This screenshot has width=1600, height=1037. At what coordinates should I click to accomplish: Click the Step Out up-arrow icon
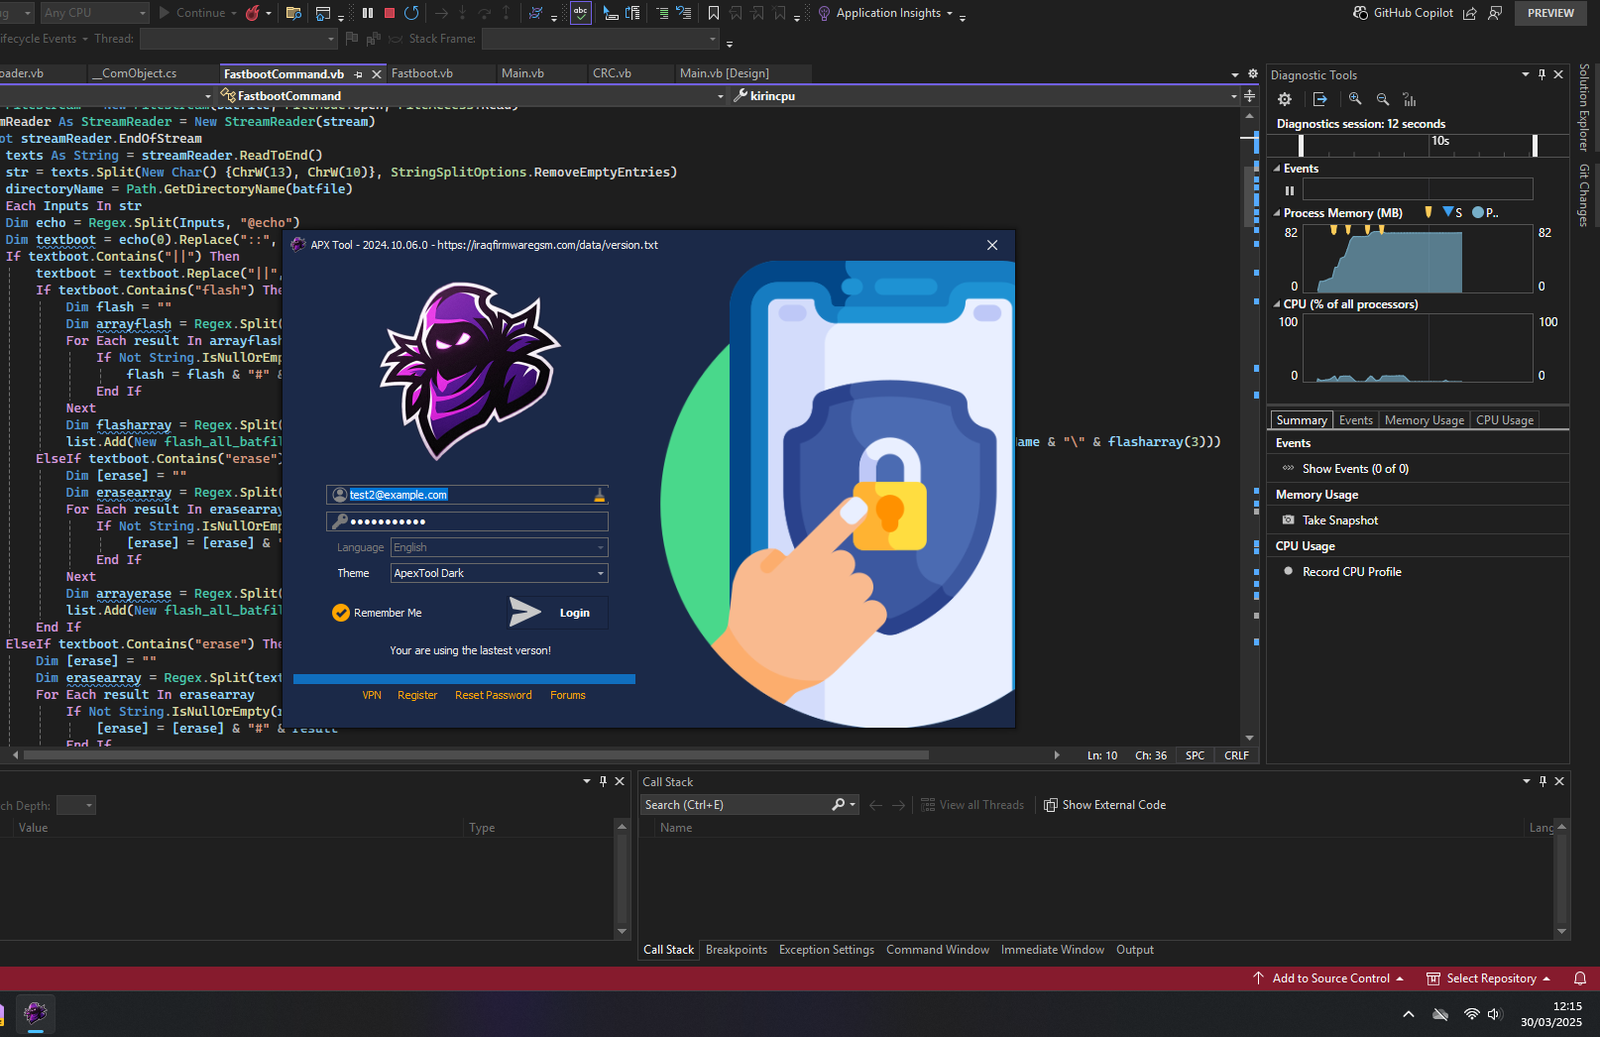[x=506, y=13]
